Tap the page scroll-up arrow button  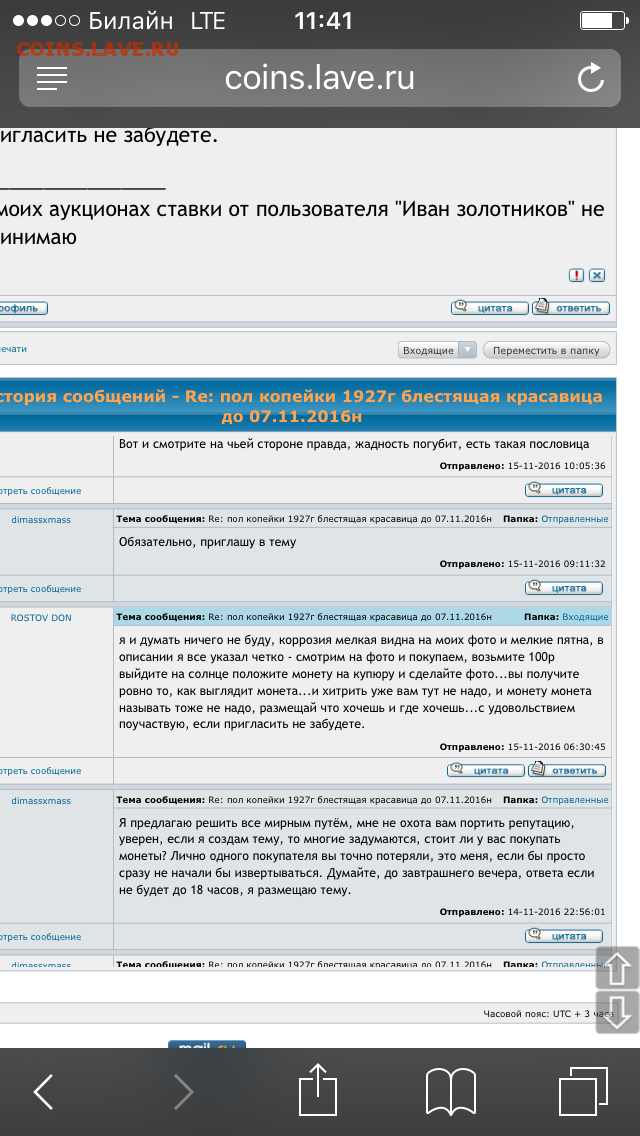pyautogui.click(x=617, y=968)
